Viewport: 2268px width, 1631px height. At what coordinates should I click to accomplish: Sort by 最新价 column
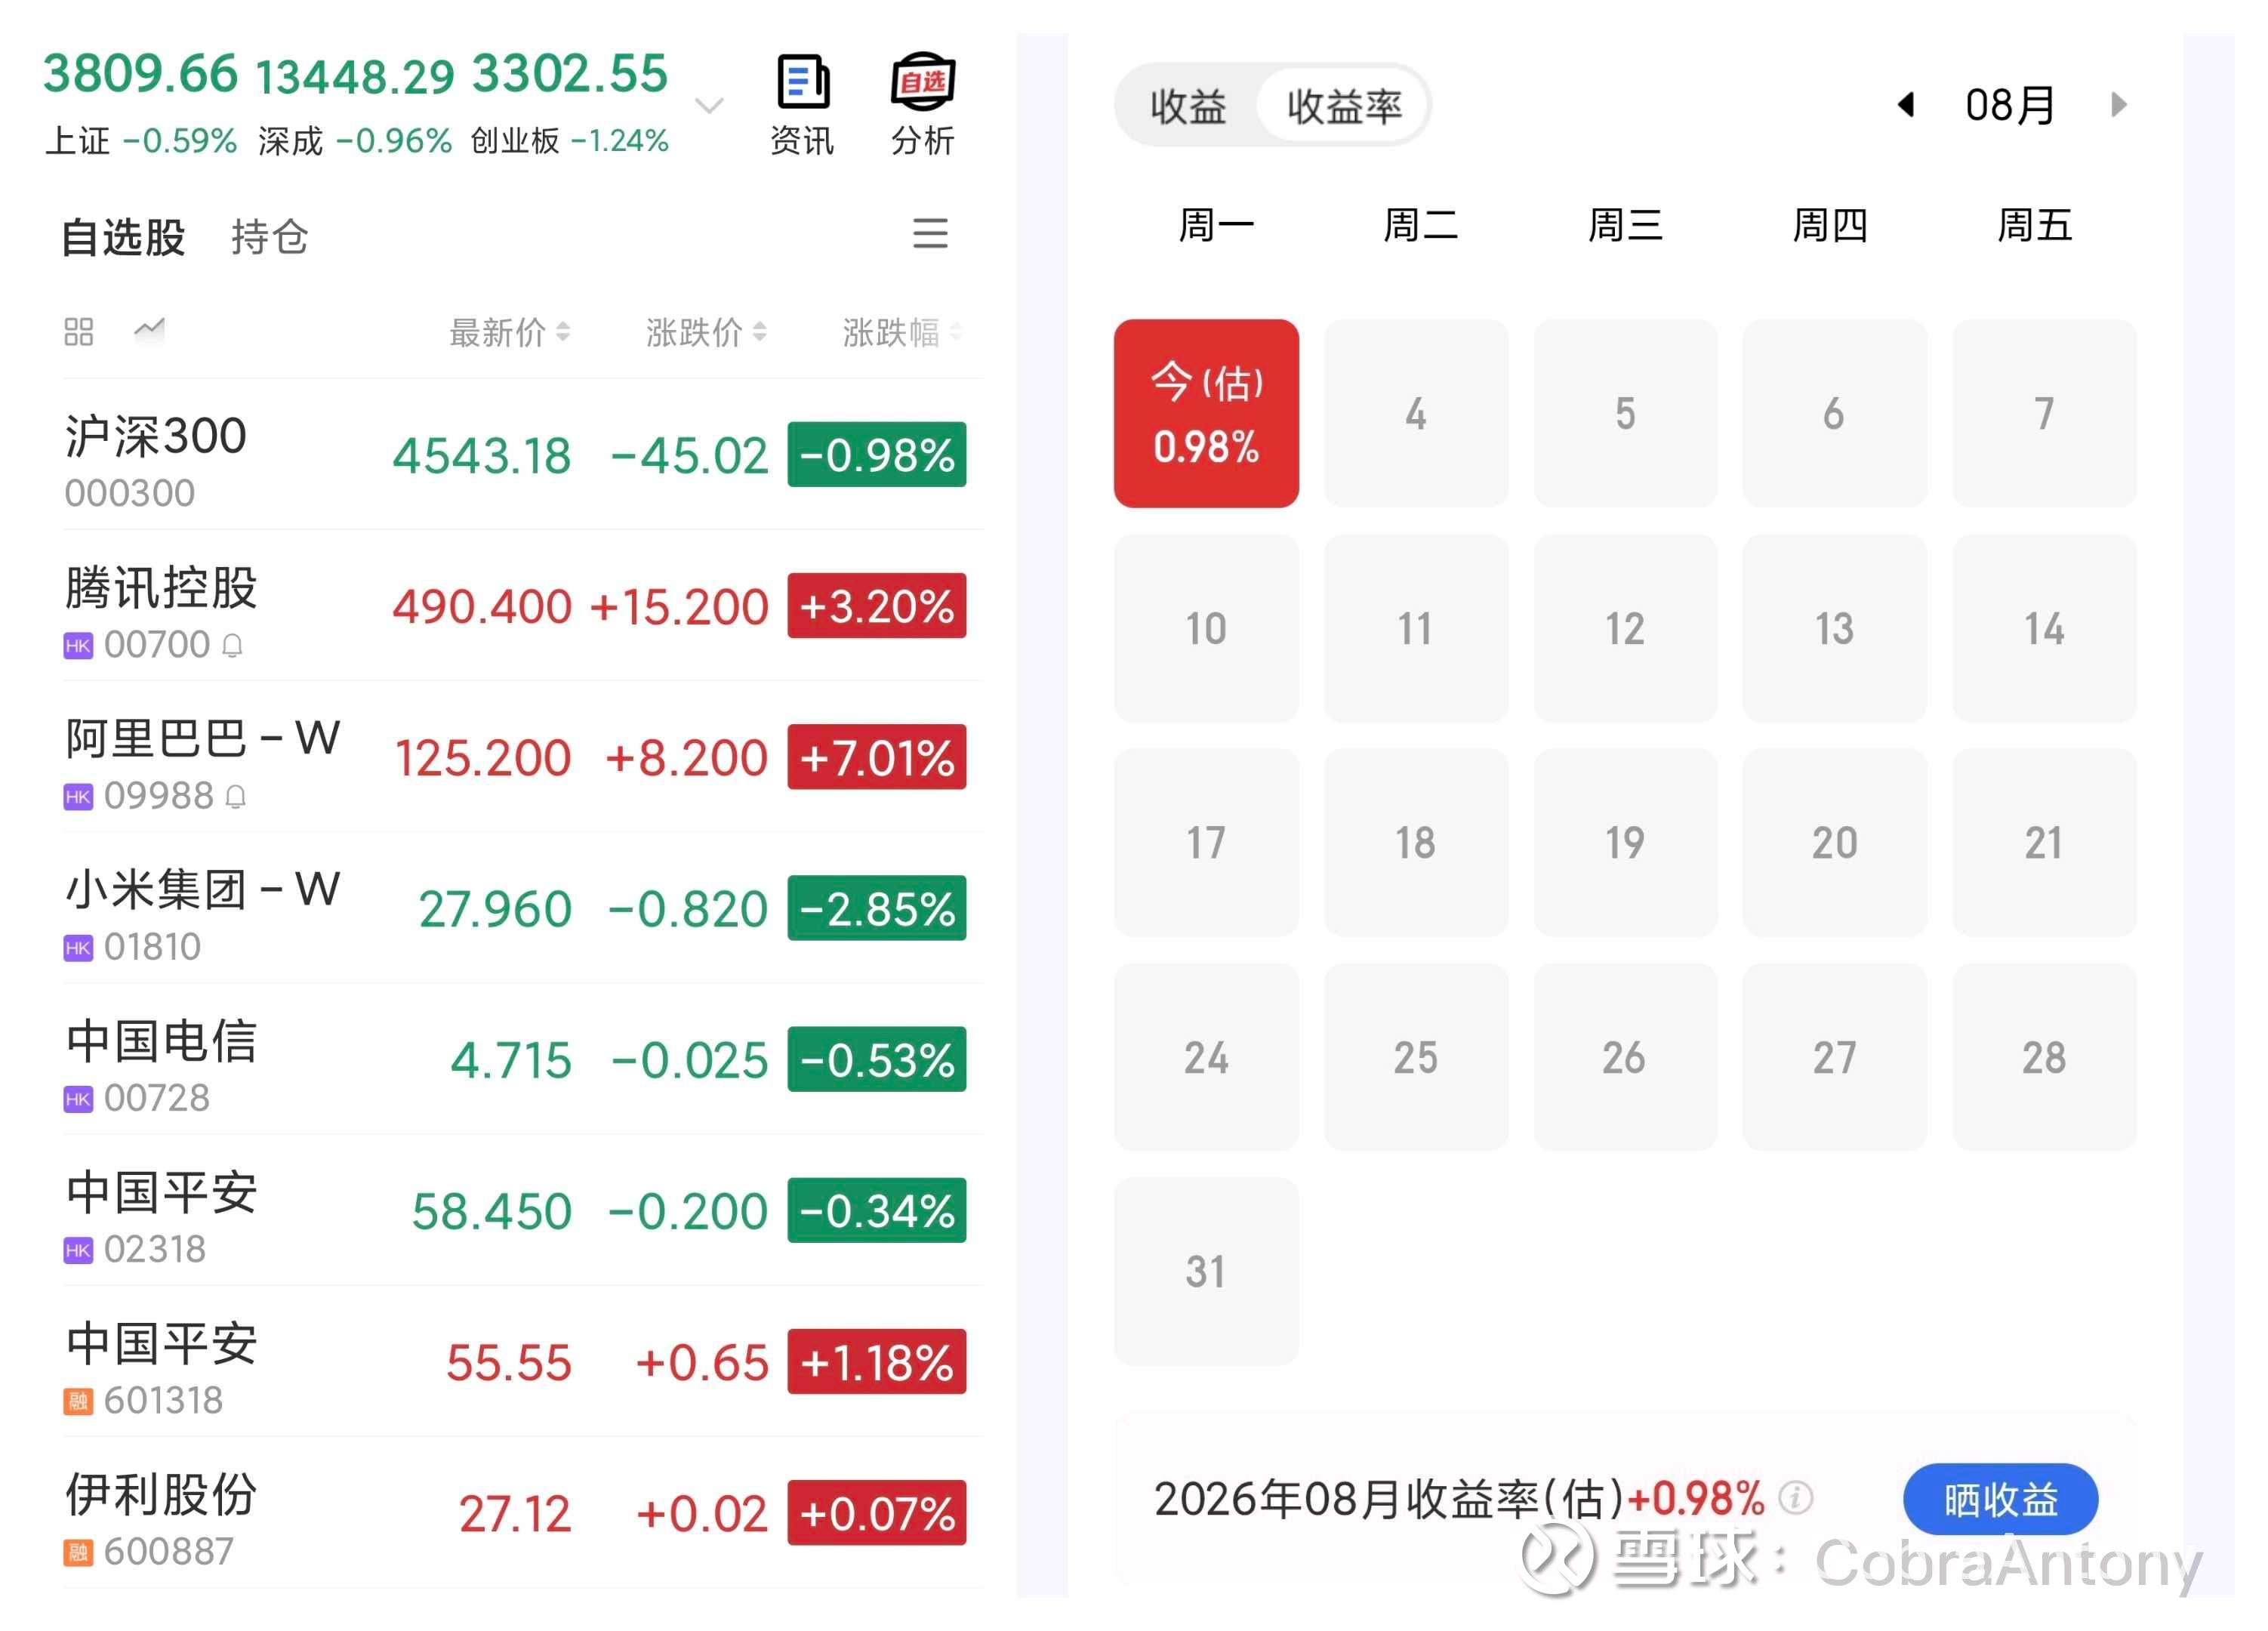point(510,332)
